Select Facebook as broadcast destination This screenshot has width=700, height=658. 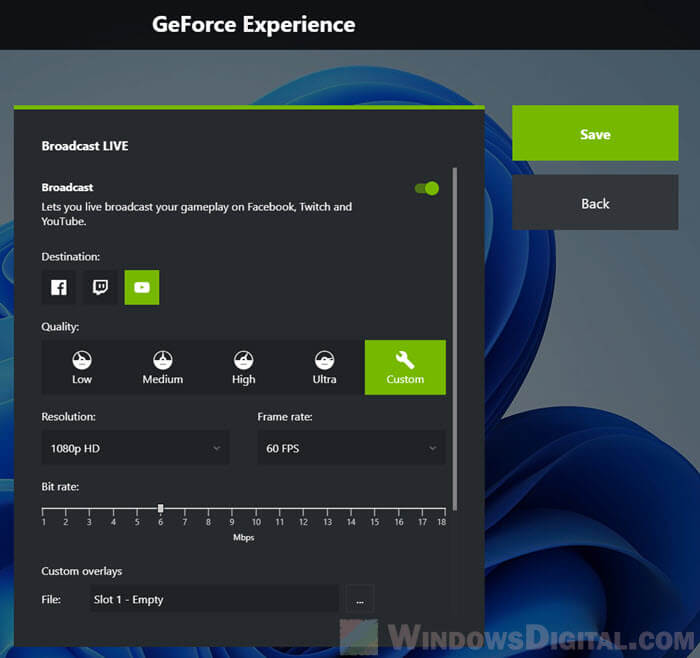click(x=58, y=287)
